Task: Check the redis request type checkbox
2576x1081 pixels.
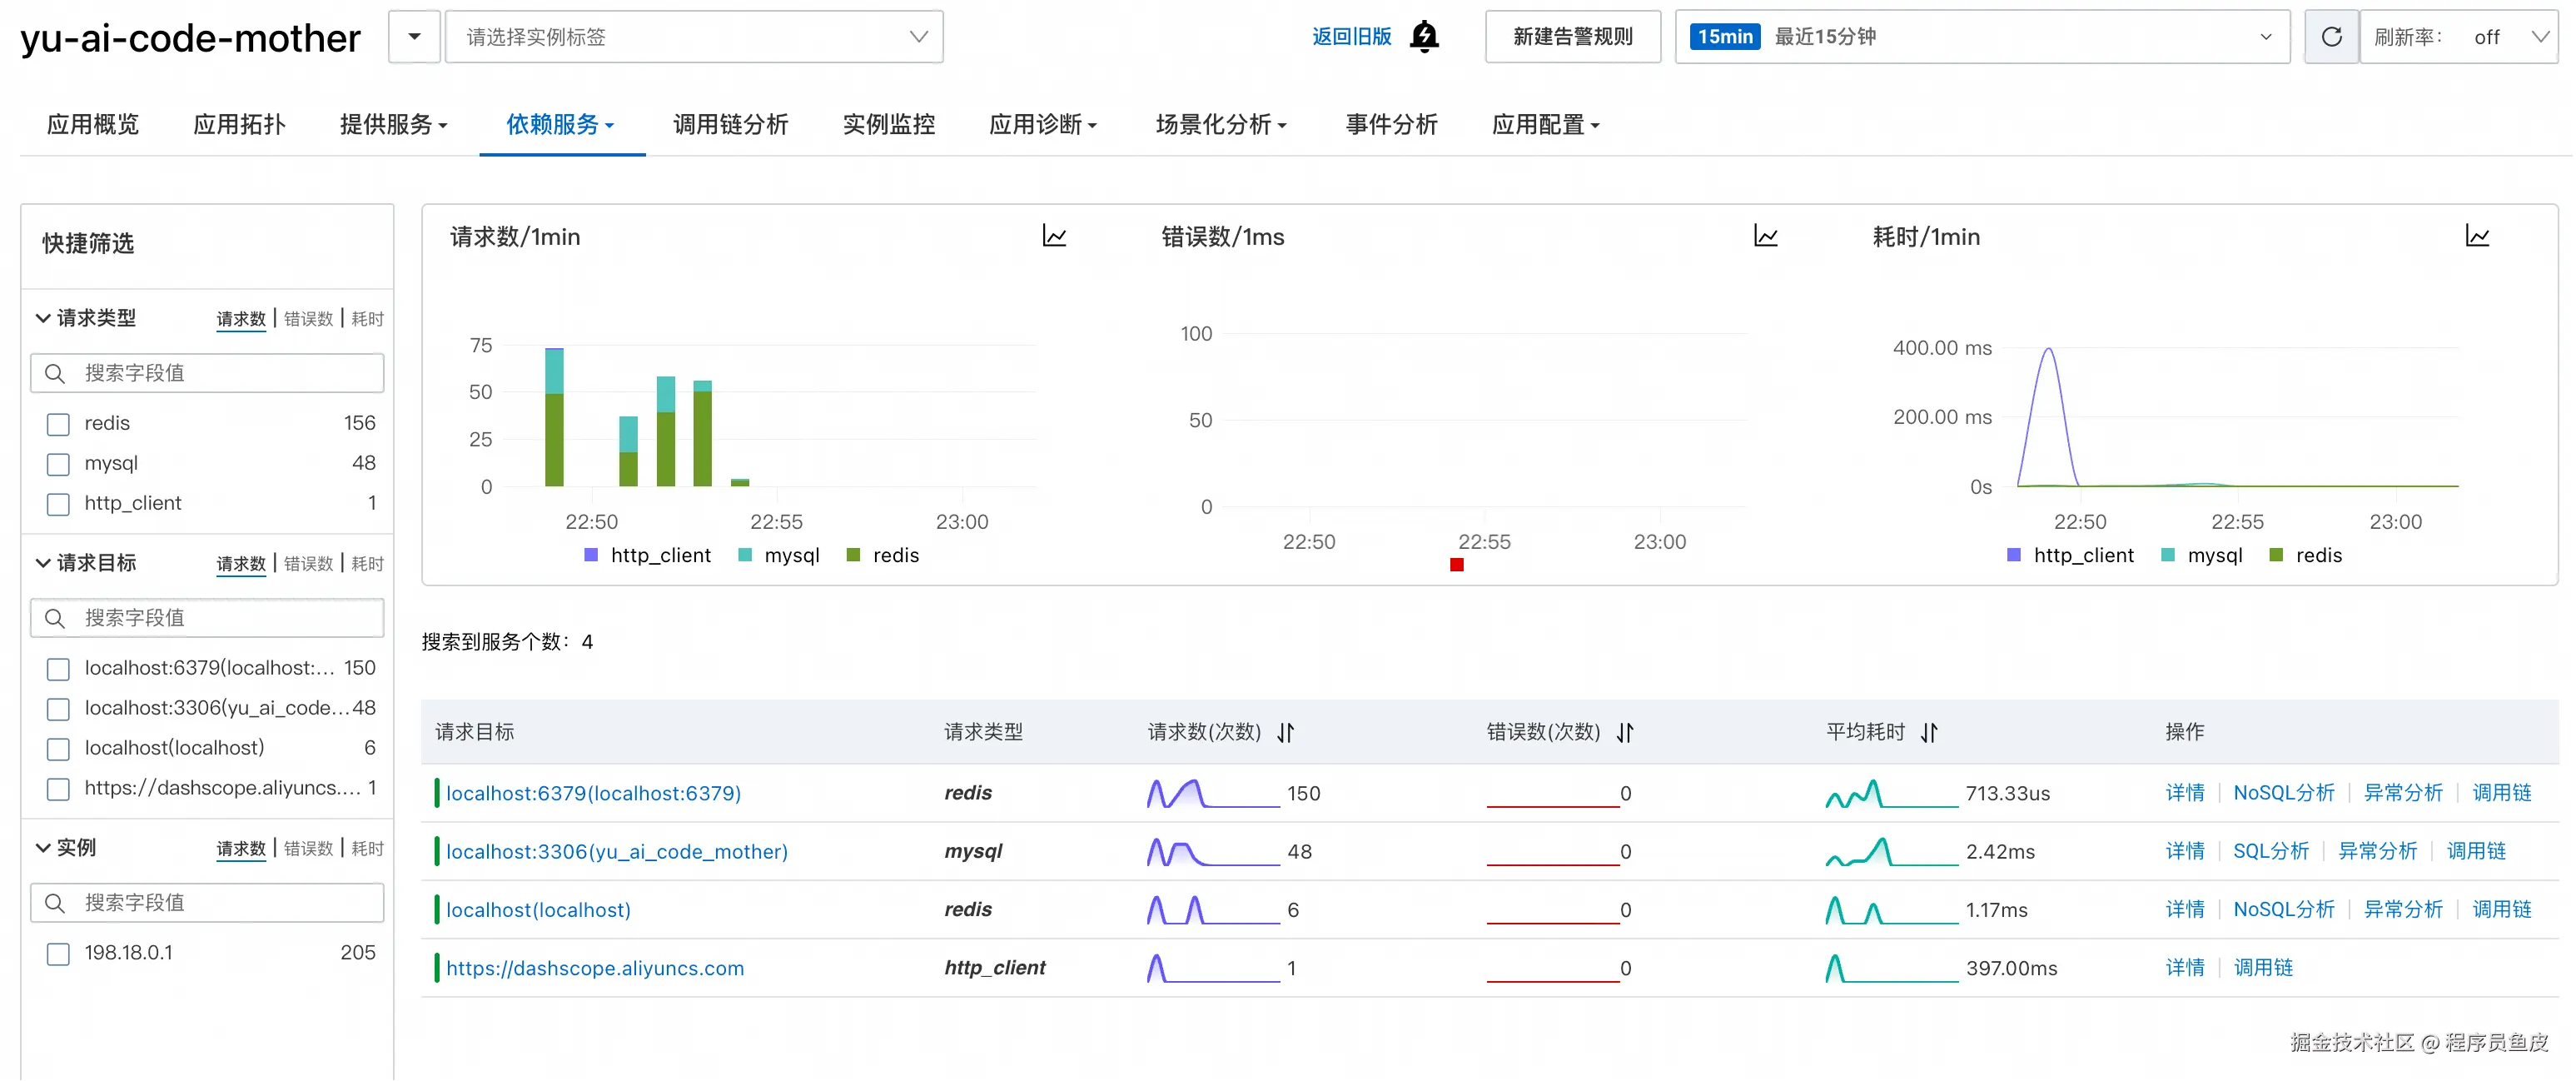Action: click(x=58, y=424)
